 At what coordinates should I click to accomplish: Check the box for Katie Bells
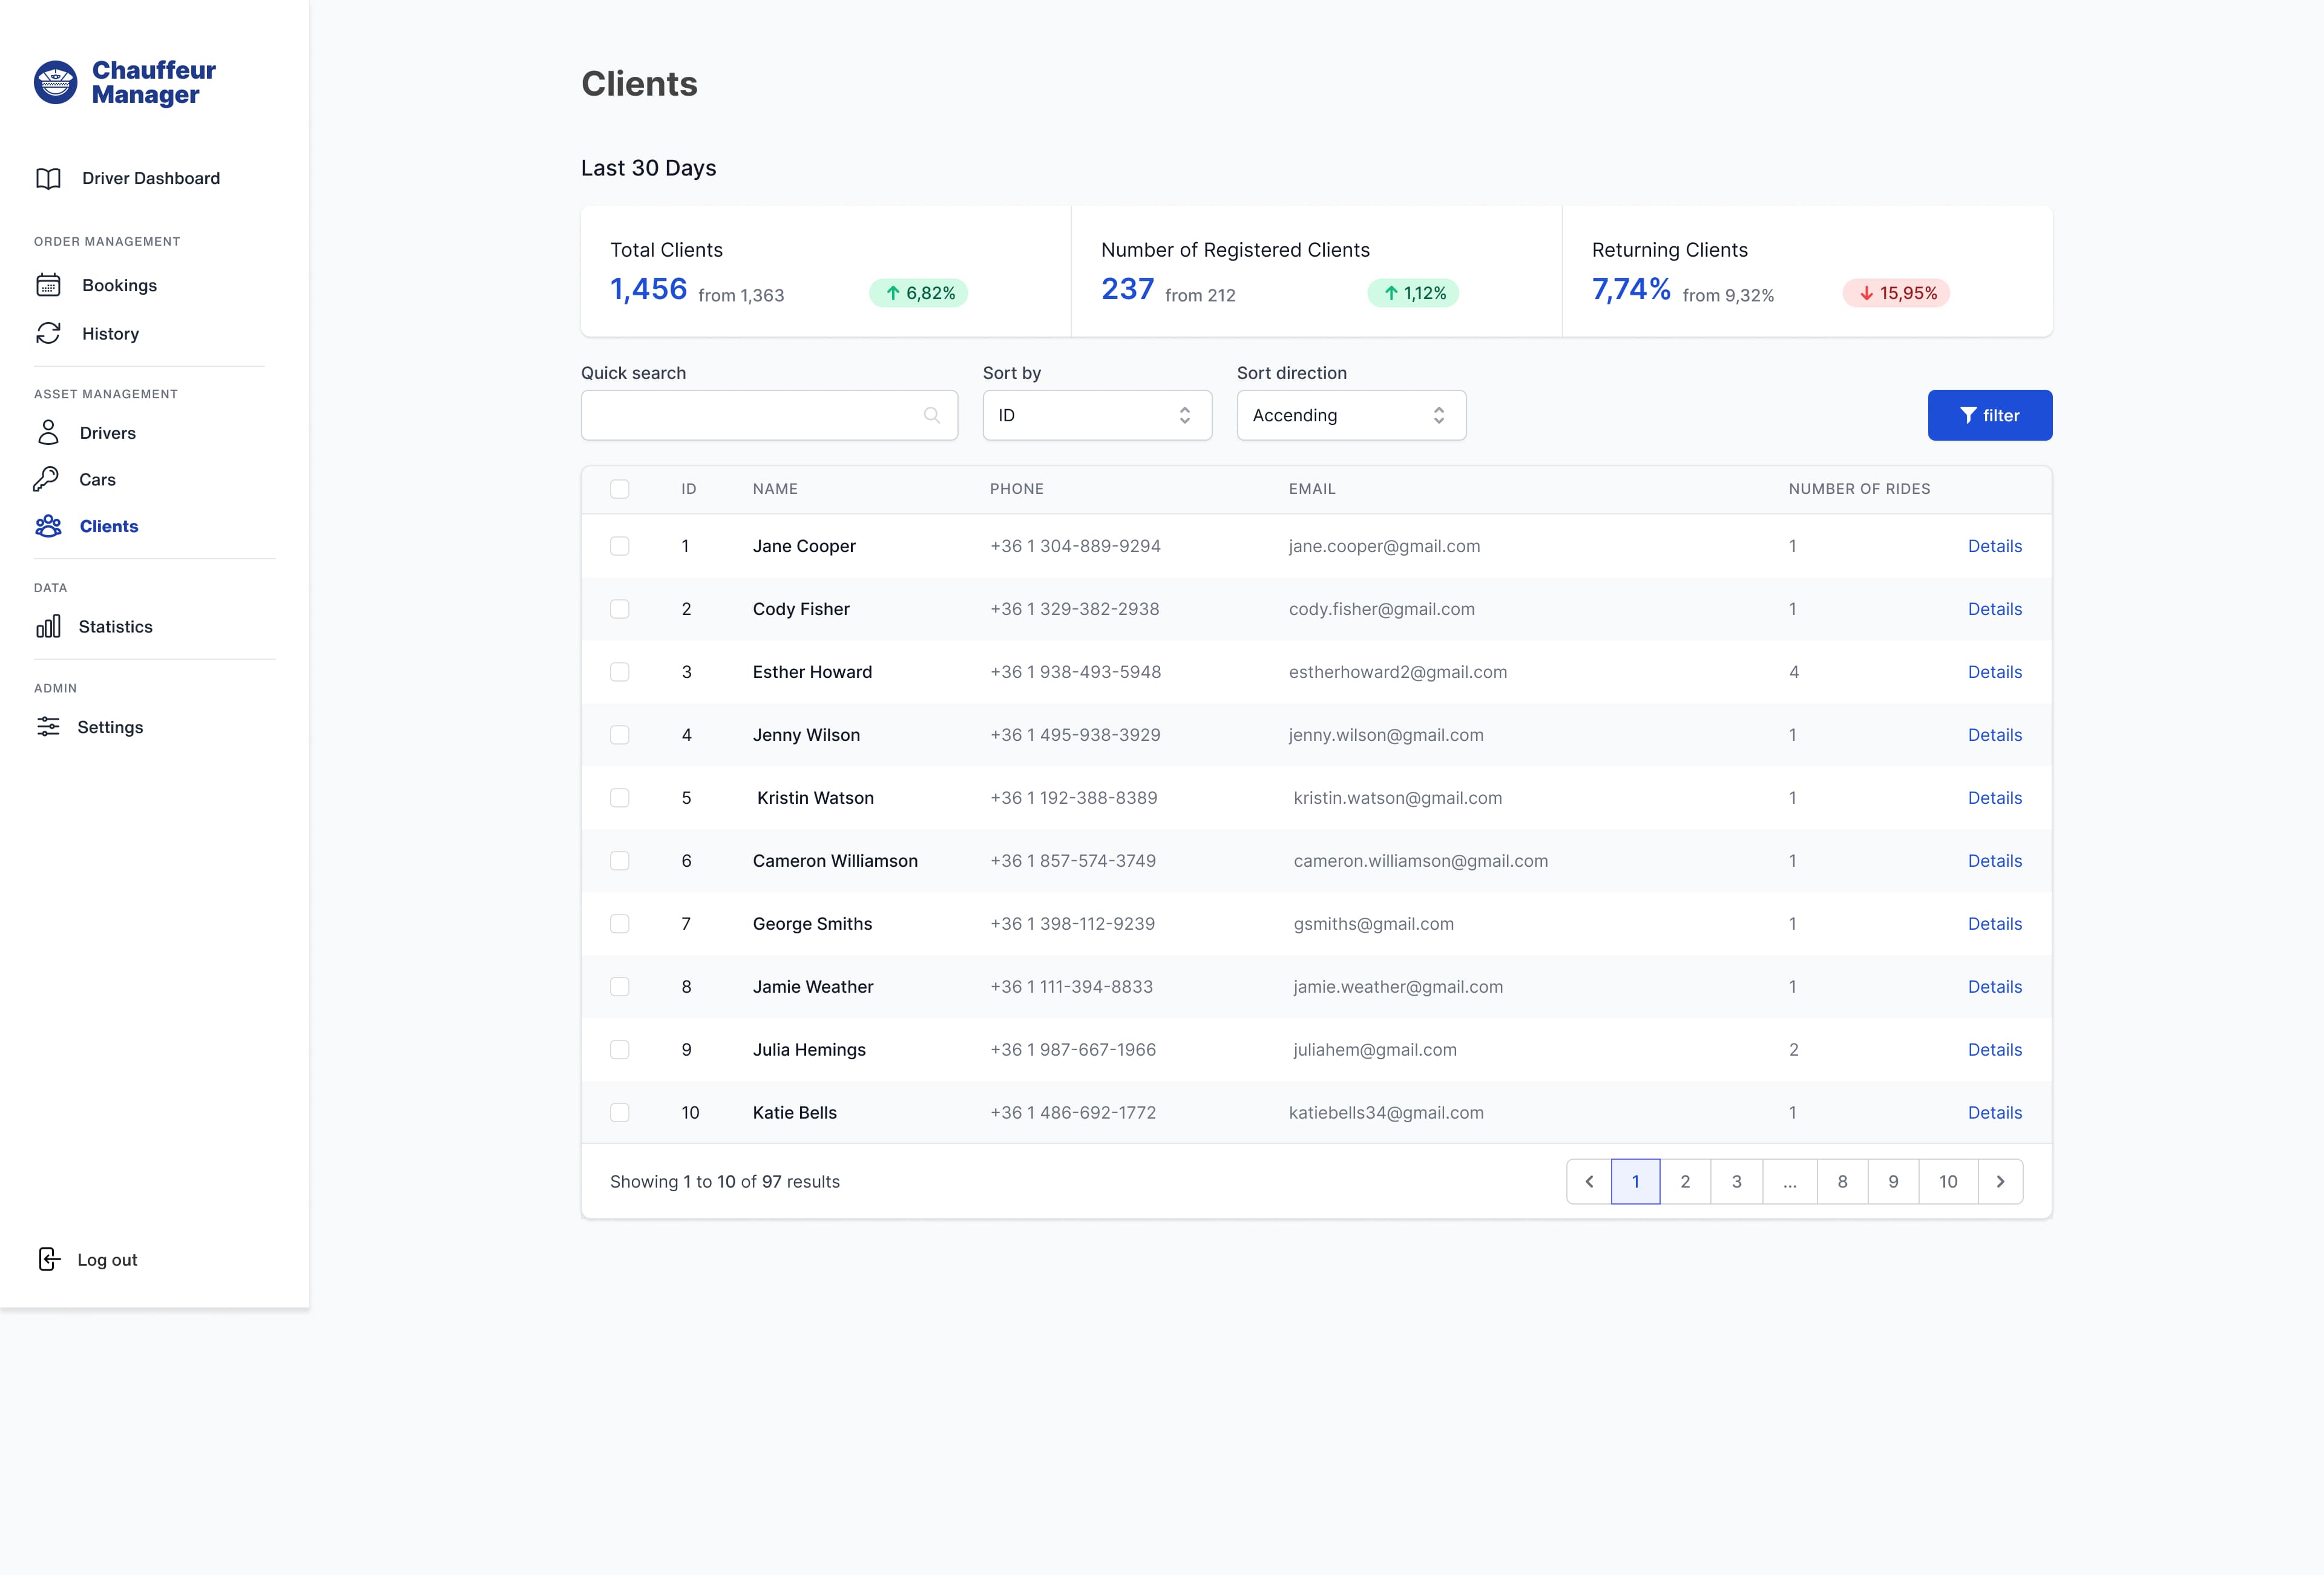coord(620,1113)
